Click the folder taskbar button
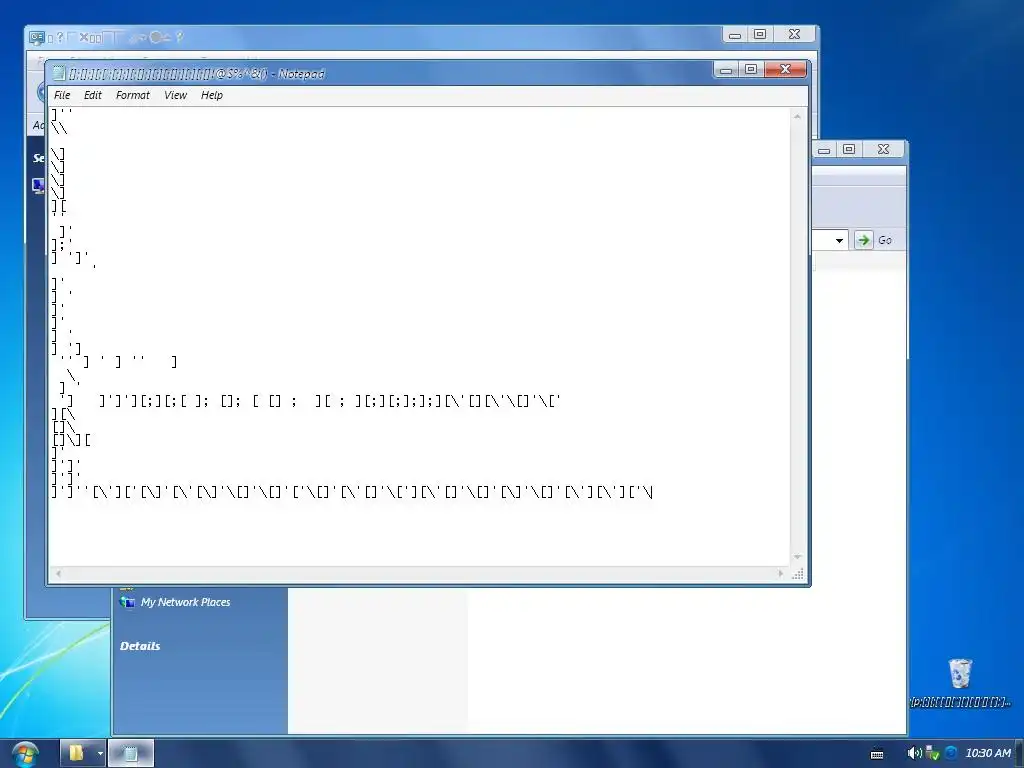Viewport: 1024px width, 768px height. coord(76,753)
